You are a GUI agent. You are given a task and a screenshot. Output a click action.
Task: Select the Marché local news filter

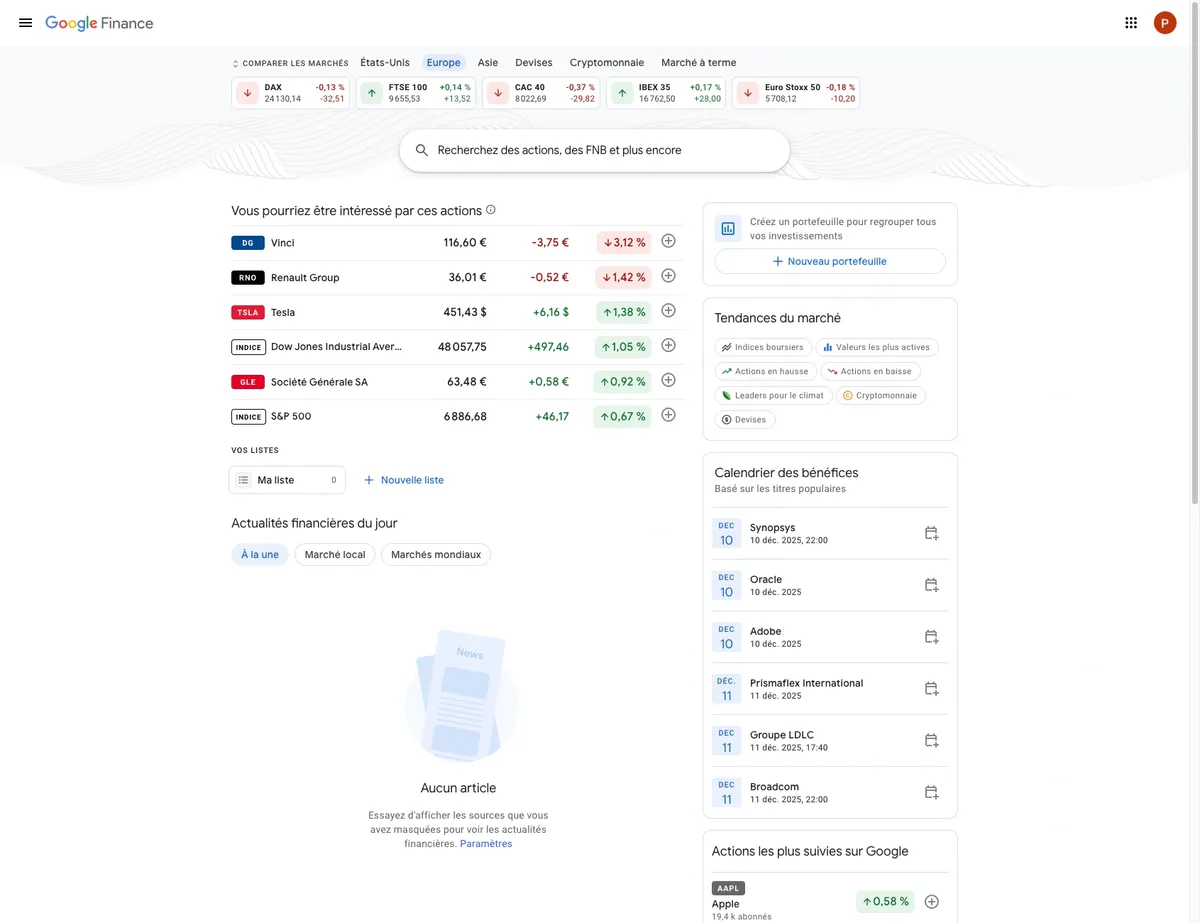pos(335,554)
